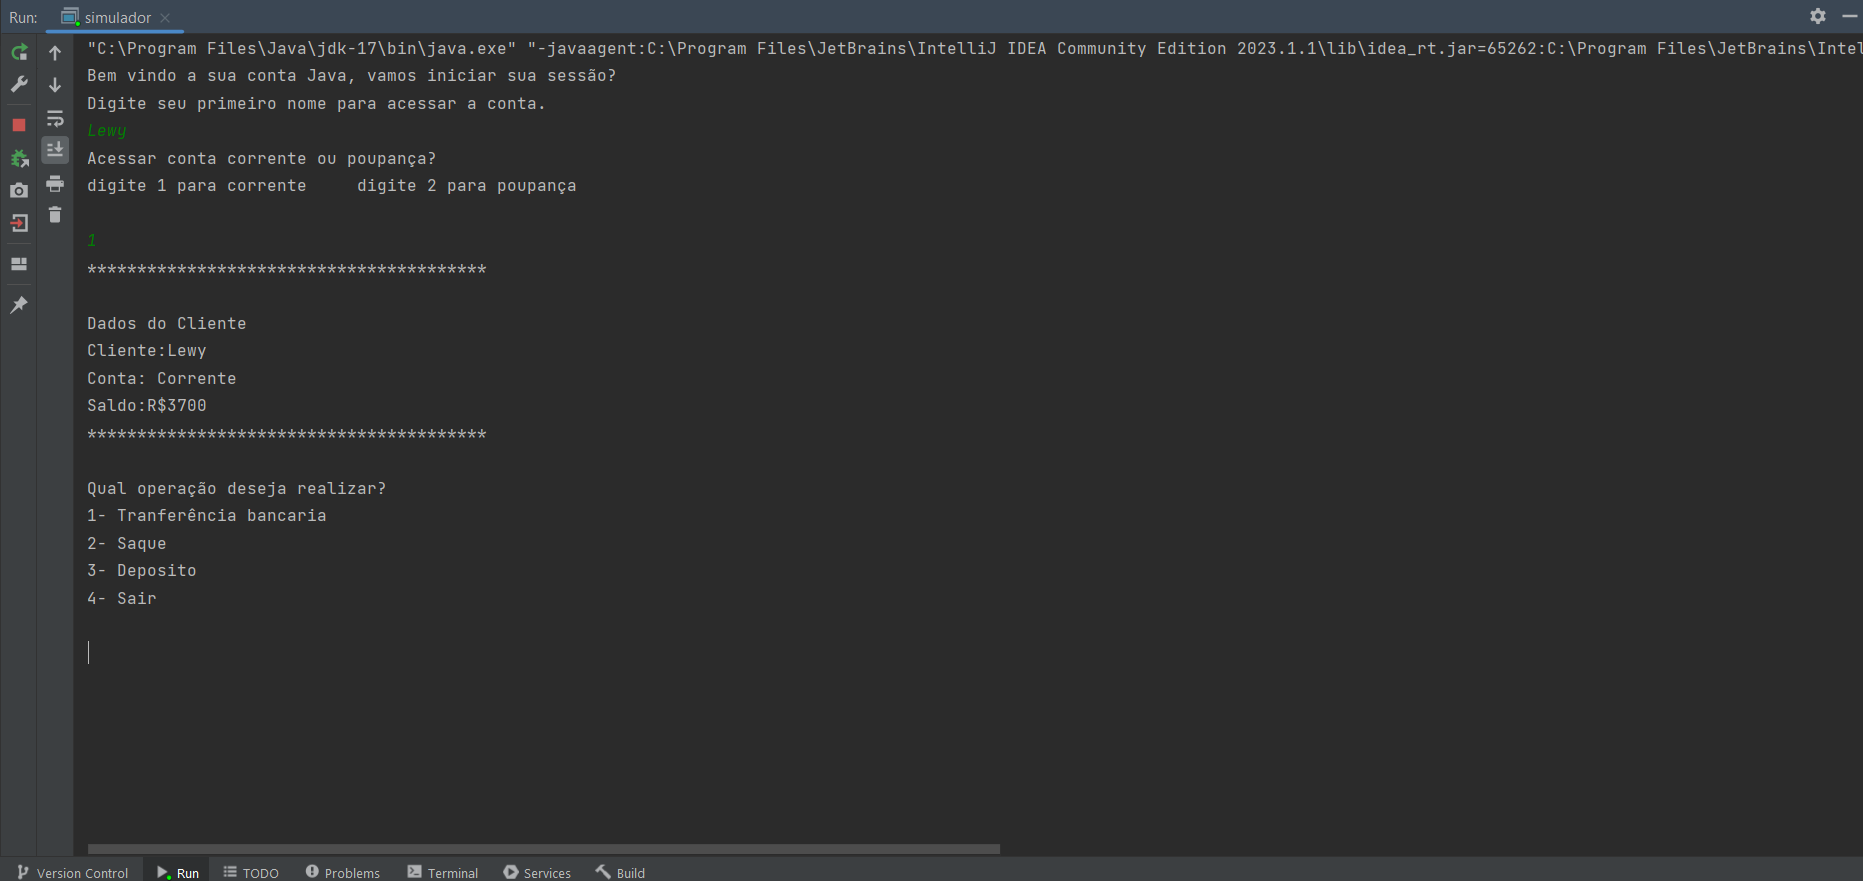The width and height of the screenshot is (1863, 881).
Task: Click the java.exe command line text
Action: click(x=974, y=49)
